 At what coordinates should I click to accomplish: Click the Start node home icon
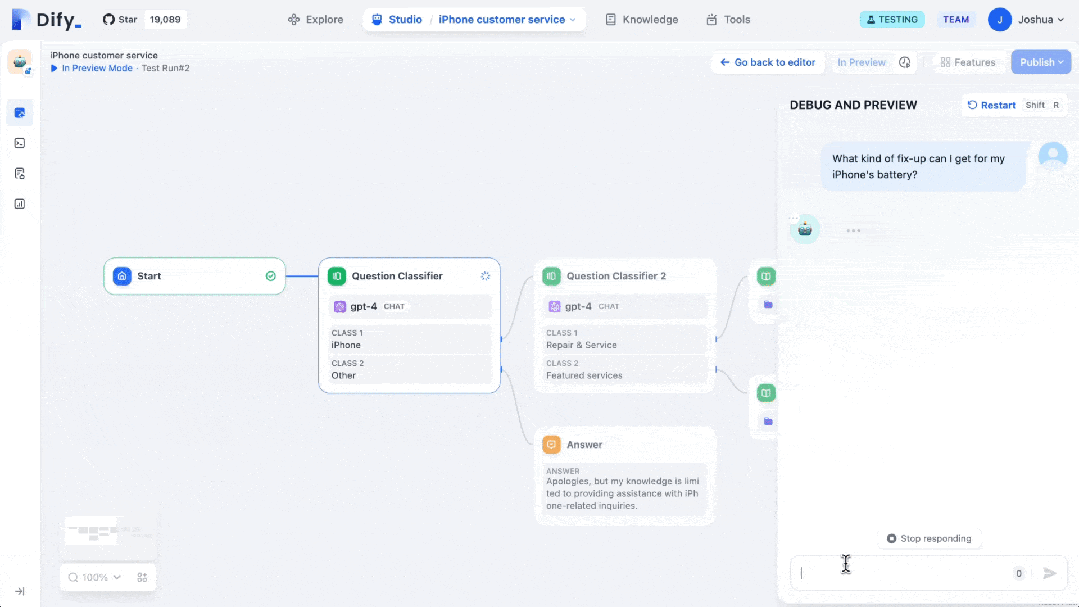click(x=122, y=276)
